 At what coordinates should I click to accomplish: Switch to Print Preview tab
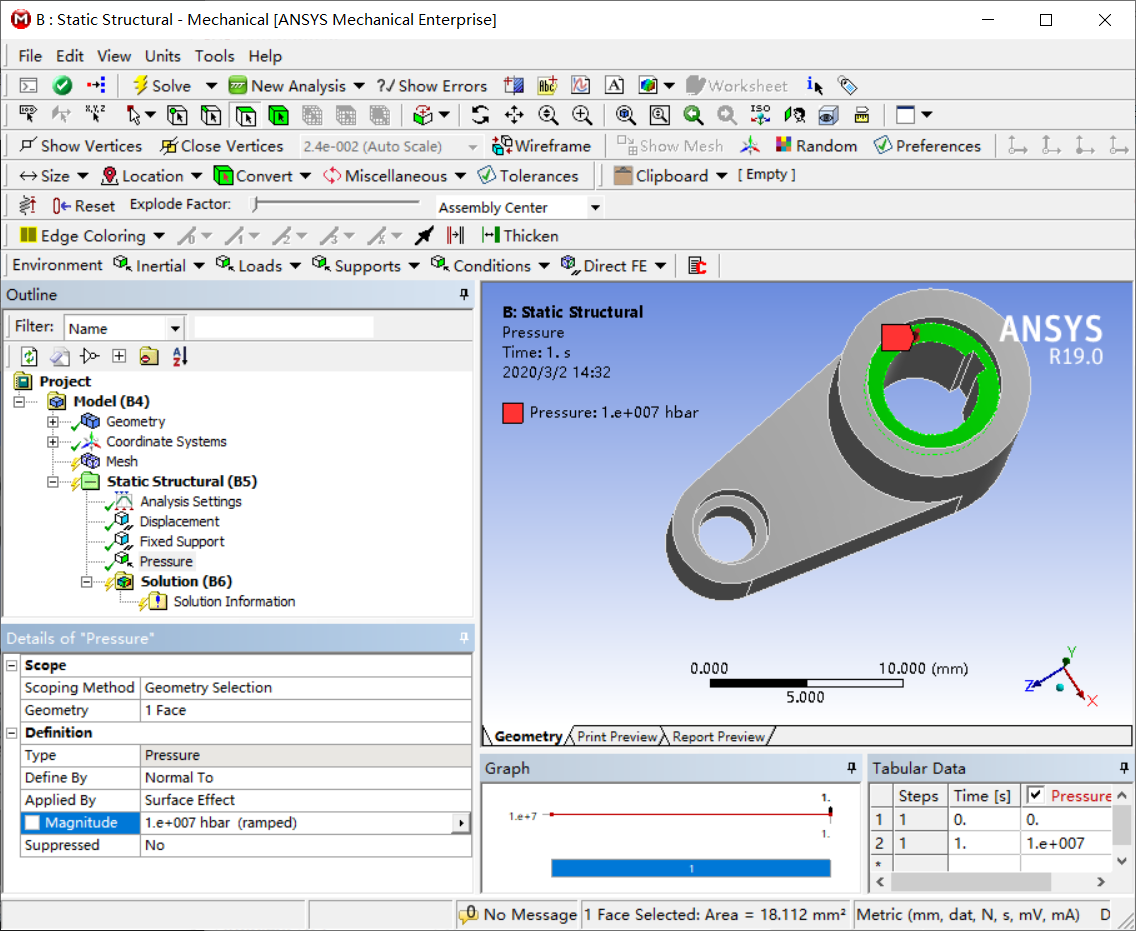617,736
